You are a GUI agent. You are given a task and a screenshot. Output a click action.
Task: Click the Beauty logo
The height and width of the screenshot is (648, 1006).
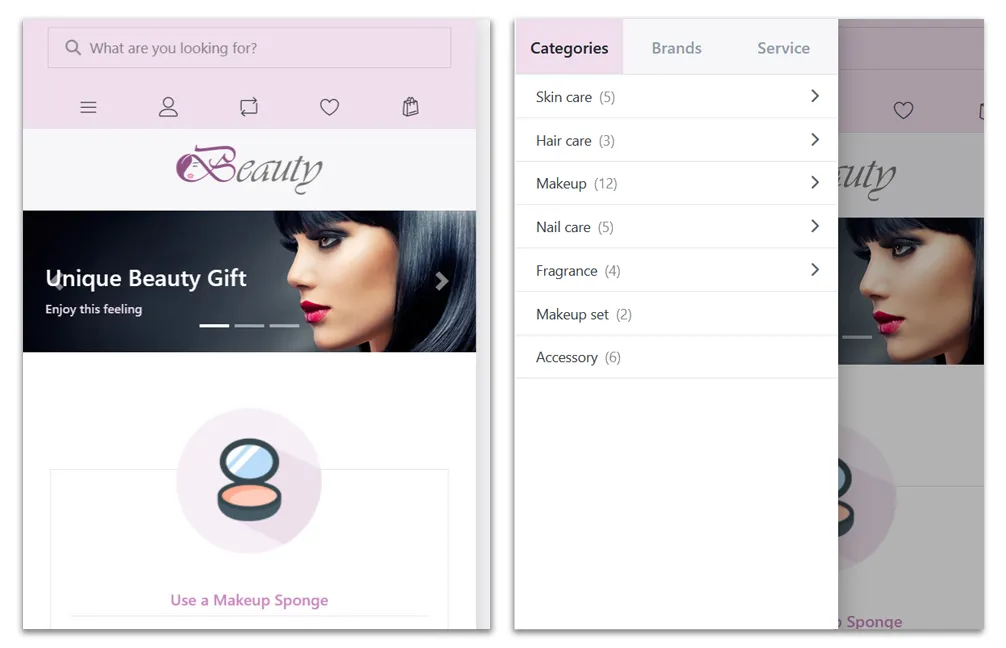249,169
